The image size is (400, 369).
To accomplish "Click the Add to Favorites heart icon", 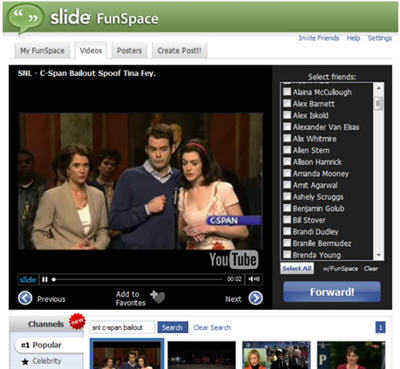I will tap(158, 297).
